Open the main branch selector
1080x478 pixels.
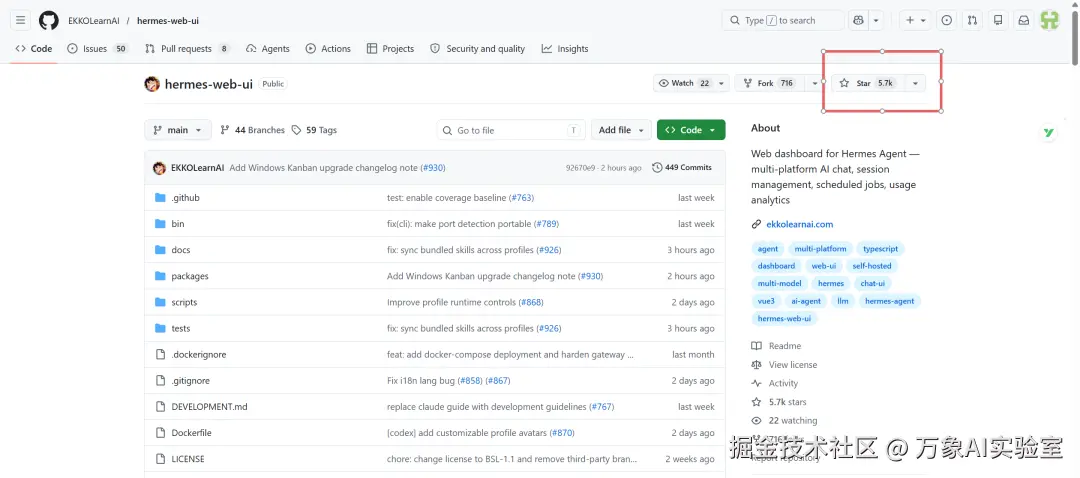pyautogui.click(x=178, y=130)
